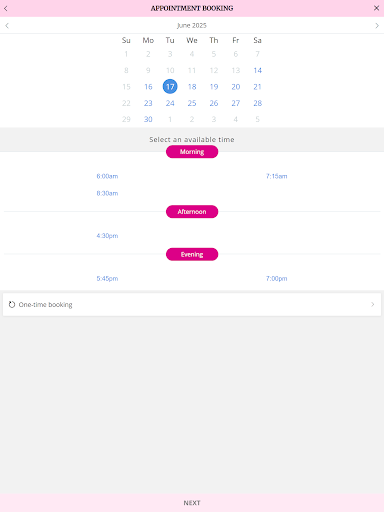384x512 pixels.
Task: Continue with the NEXT button
Action: (x=192, y=503)
